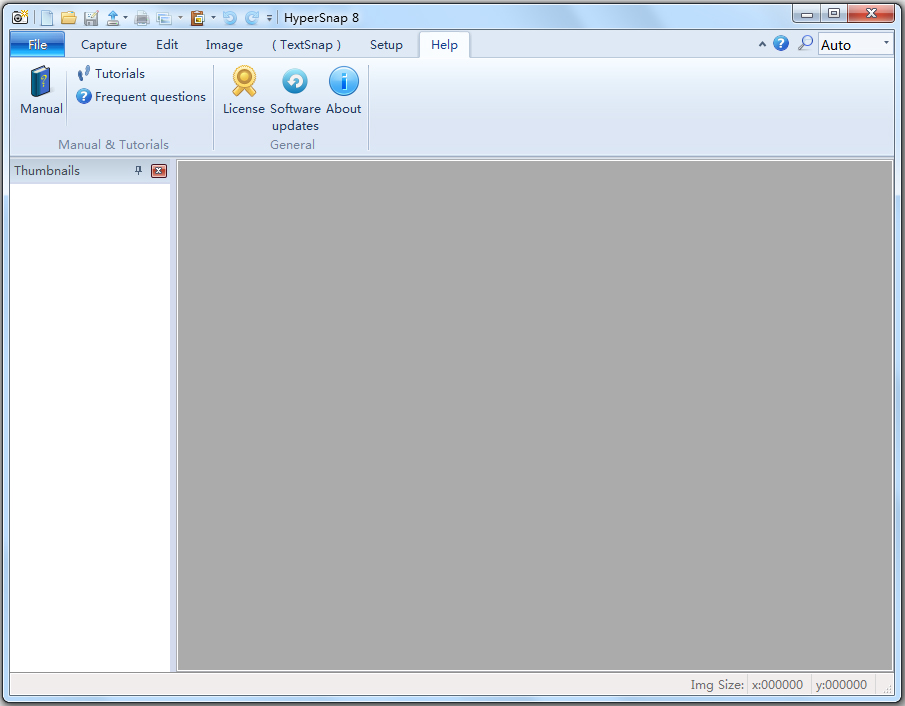Click the Redo arrow icon
Viewport: 905px width, 706px height.
[x=252, y=18]
